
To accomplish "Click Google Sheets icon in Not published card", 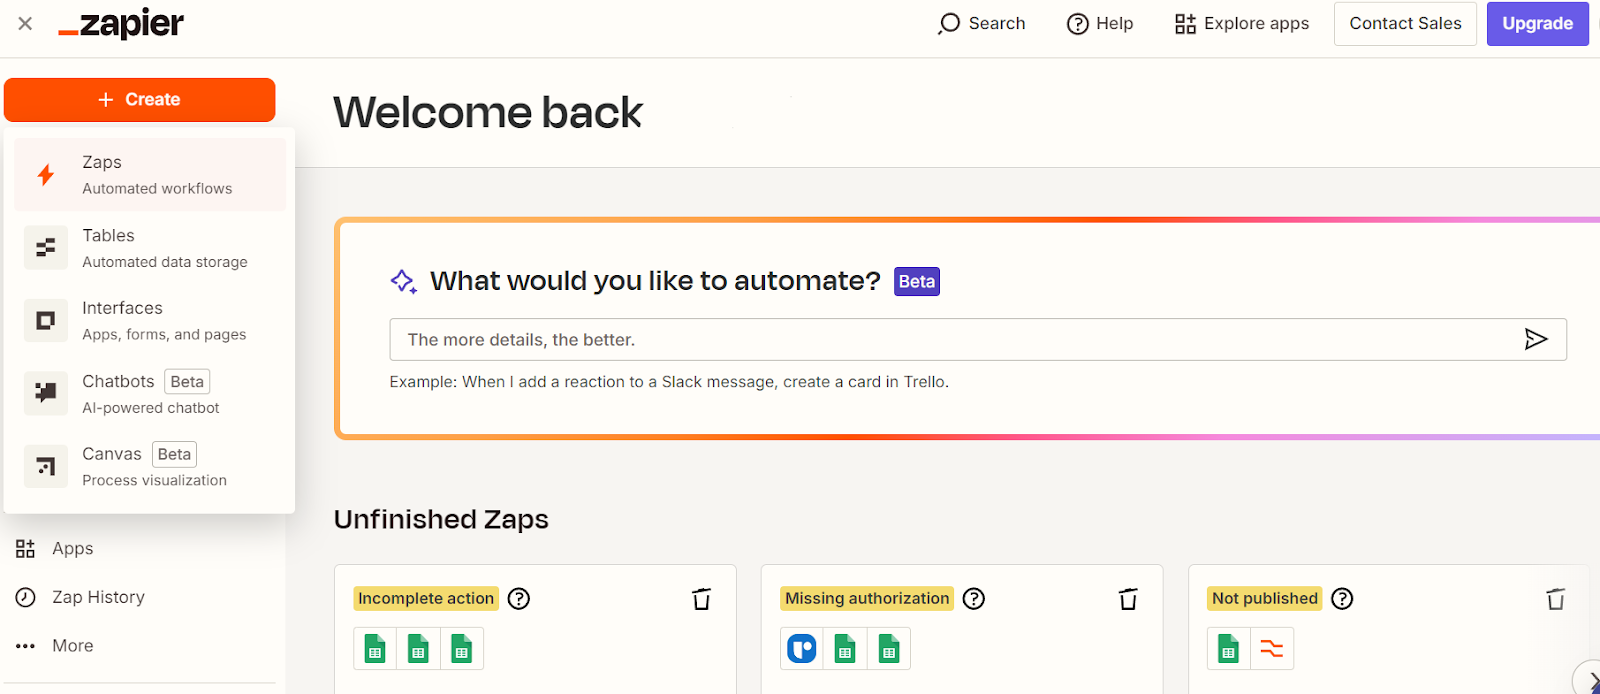I will (x=1229, y=649).
